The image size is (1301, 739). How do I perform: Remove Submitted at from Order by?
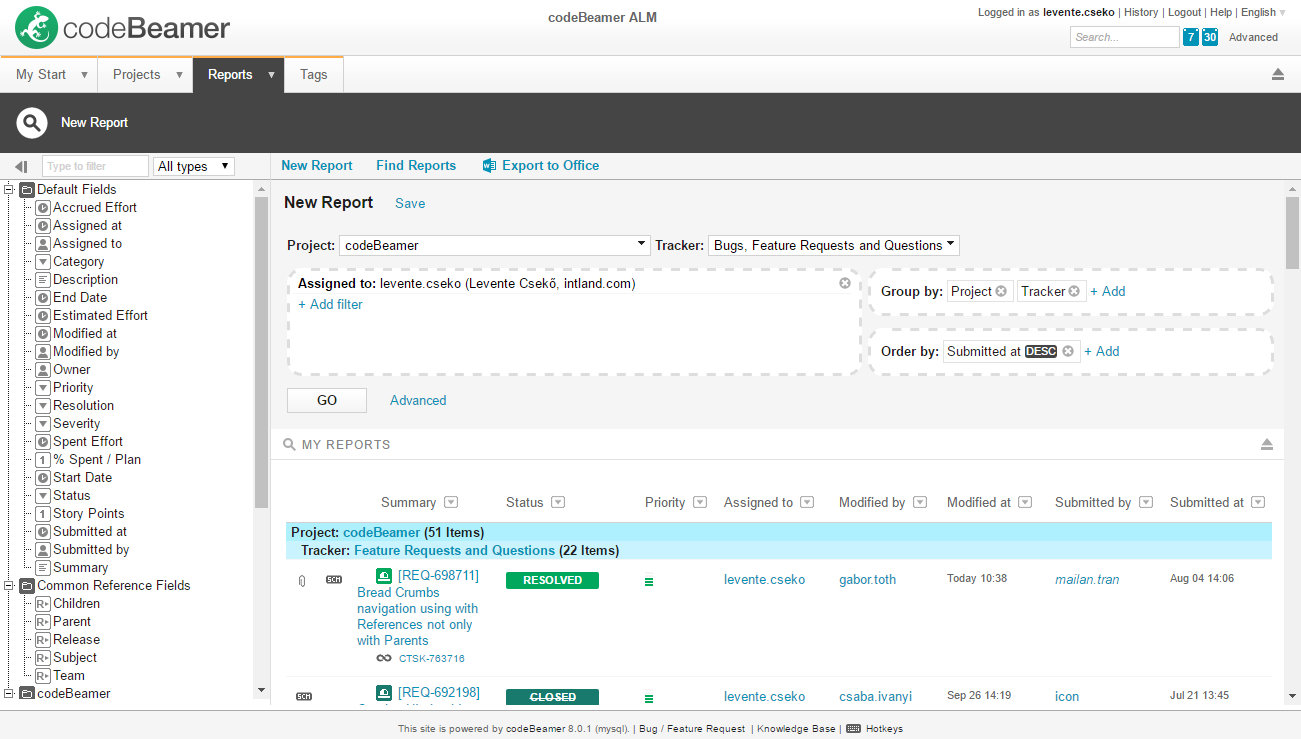pos(1068,351)
